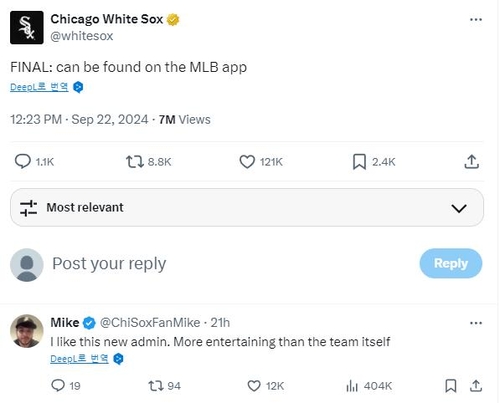
Task: Open Chicago White Sox profile logo
Action: tap(27, 27)
